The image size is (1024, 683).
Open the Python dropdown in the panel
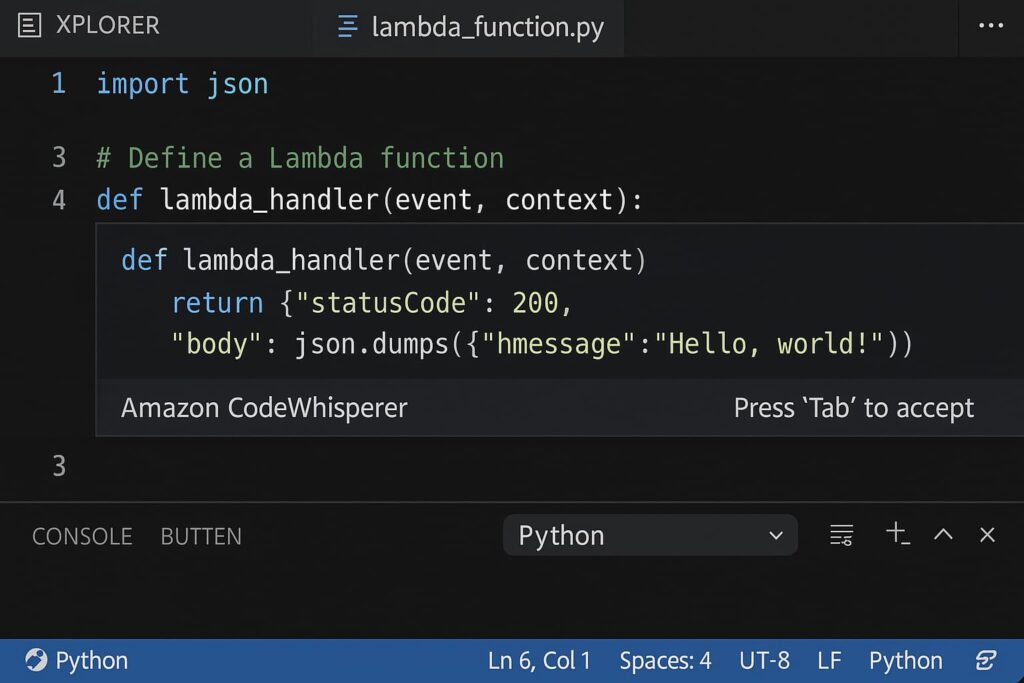click(x=650, y=535)
